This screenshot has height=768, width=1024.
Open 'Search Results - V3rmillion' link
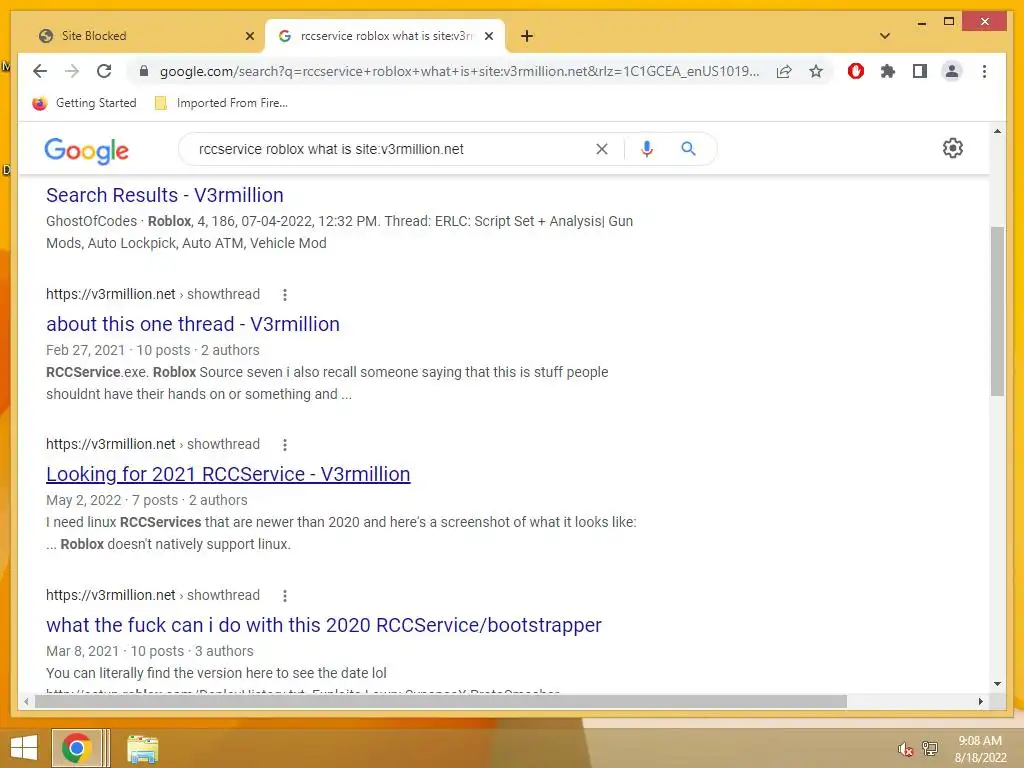tap(165, 195)
